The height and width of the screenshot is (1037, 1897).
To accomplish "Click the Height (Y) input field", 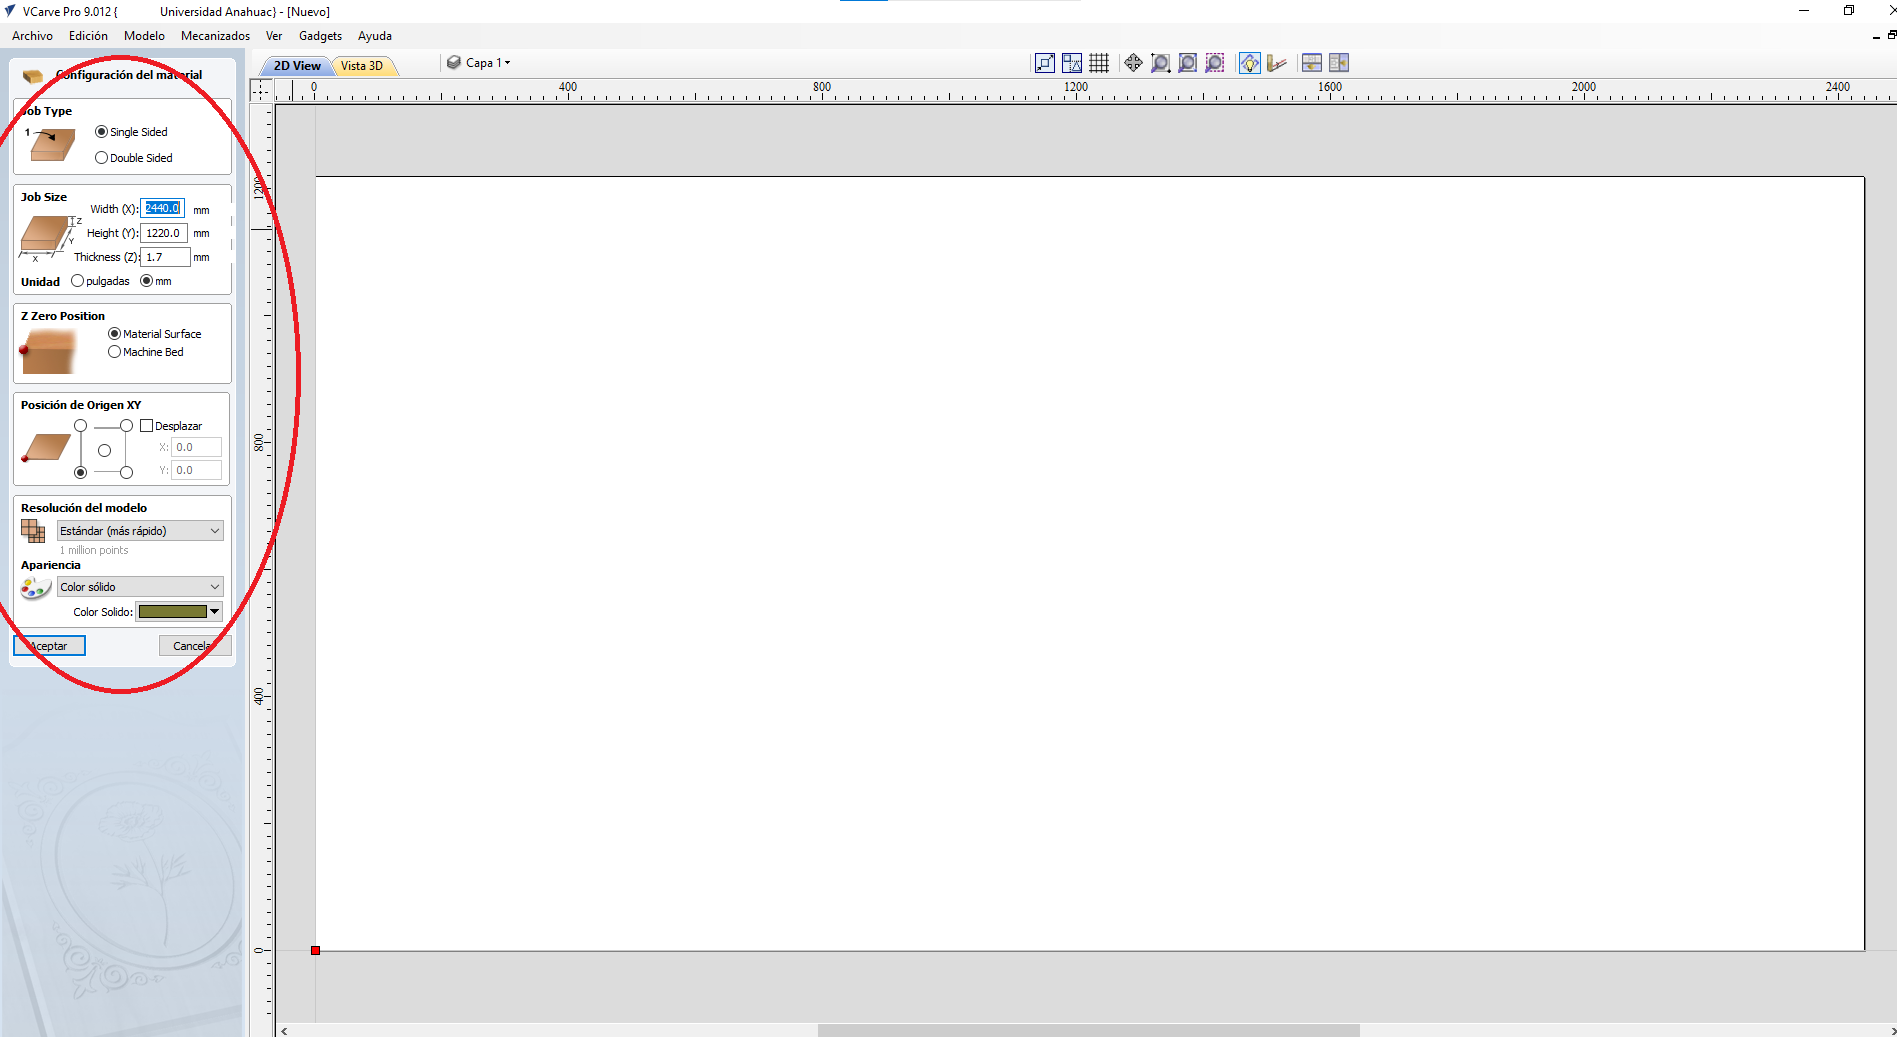I will [x=163, y=233].
